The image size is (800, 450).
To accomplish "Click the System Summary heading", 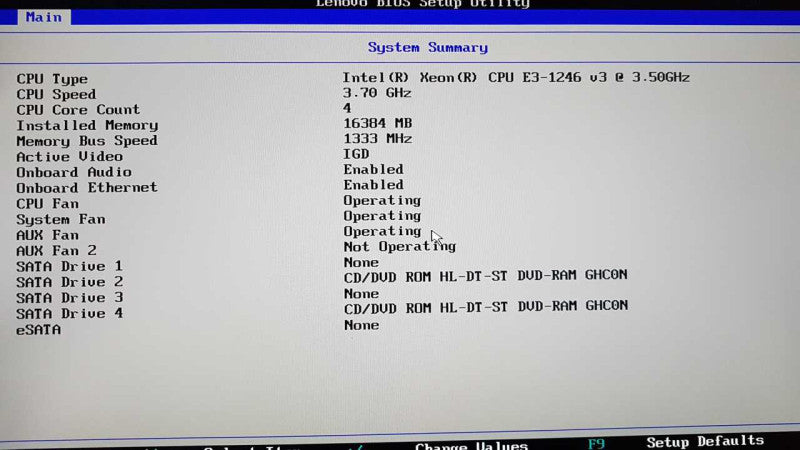I will [x=428, y=47].
